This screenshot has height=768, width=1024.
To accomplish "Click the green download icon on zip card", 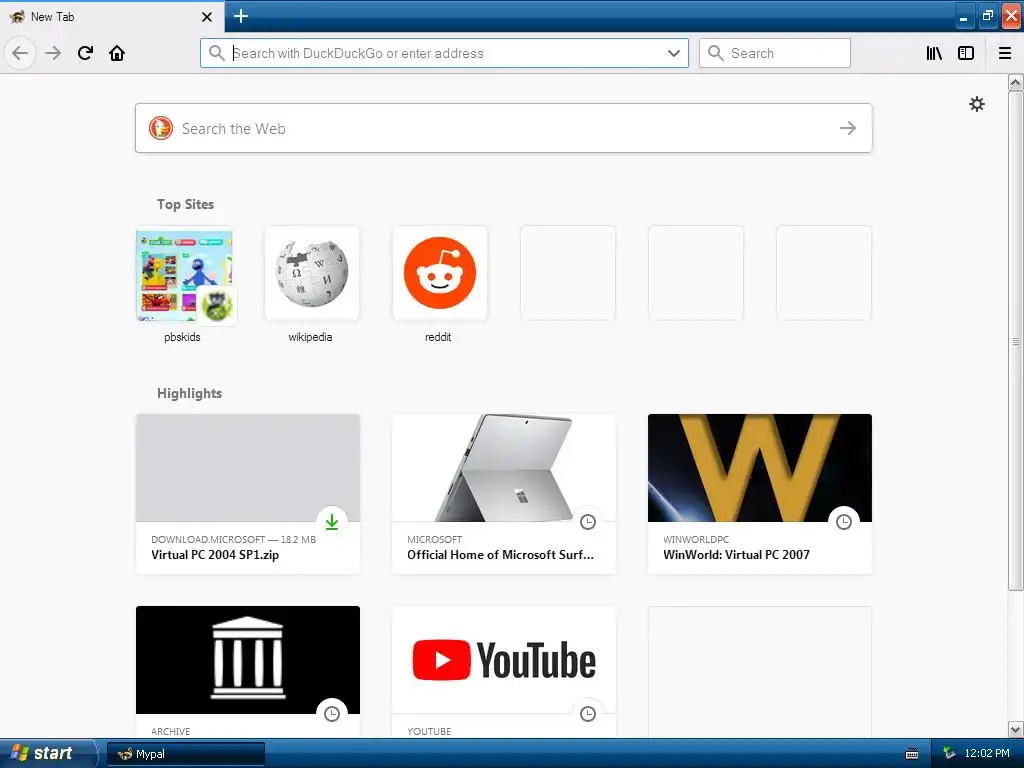I will click(332, 522).
